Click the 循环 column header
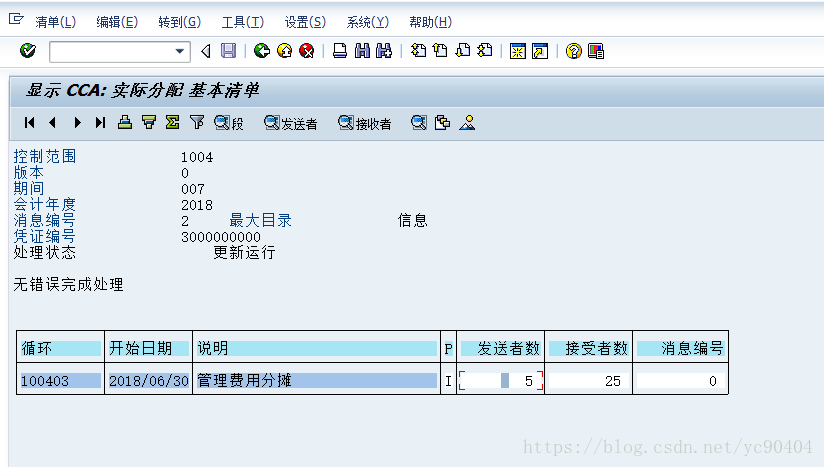Screen dimensions: 824x467 60,348
